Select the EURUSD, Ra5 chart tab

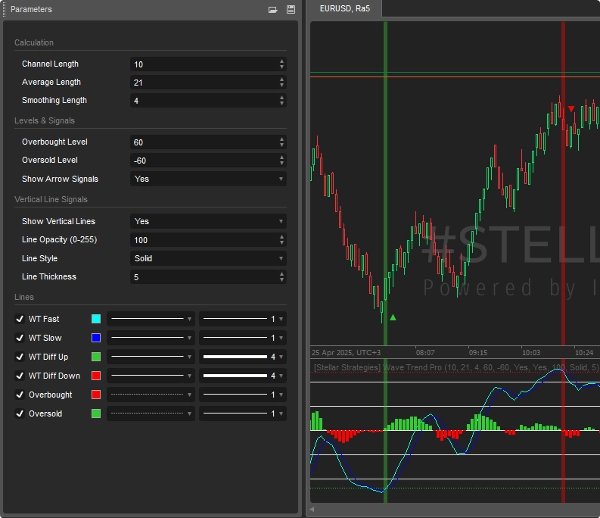(345, 8)
